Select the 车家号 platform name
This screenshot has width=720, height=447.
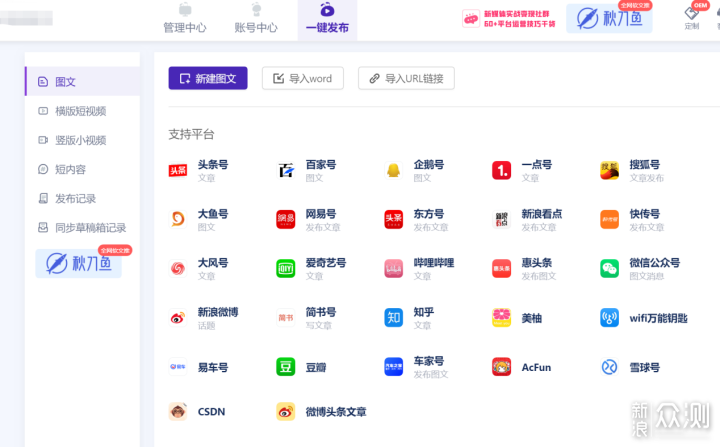(x=429, y=361)
